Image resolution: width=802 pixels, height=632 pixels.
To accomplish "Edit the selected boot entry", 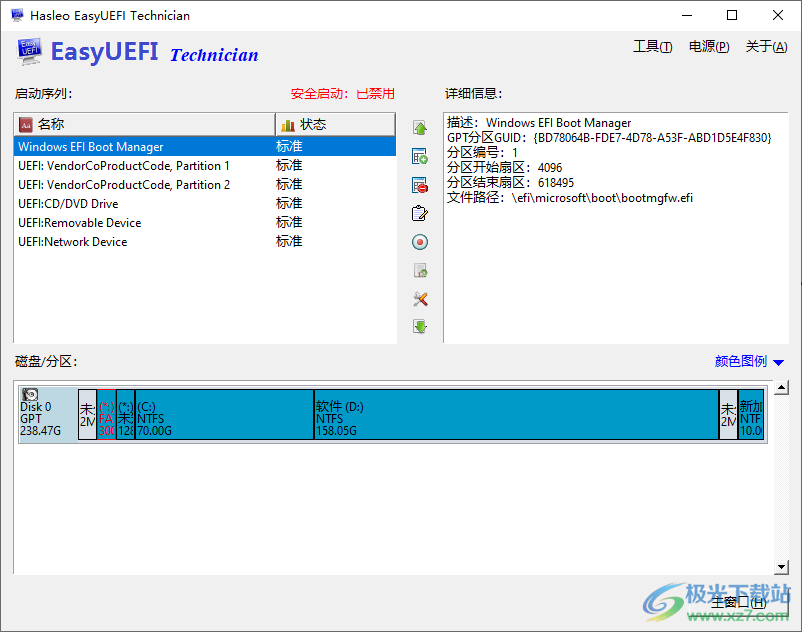I will pyautogui.click(x=420, y=213).
